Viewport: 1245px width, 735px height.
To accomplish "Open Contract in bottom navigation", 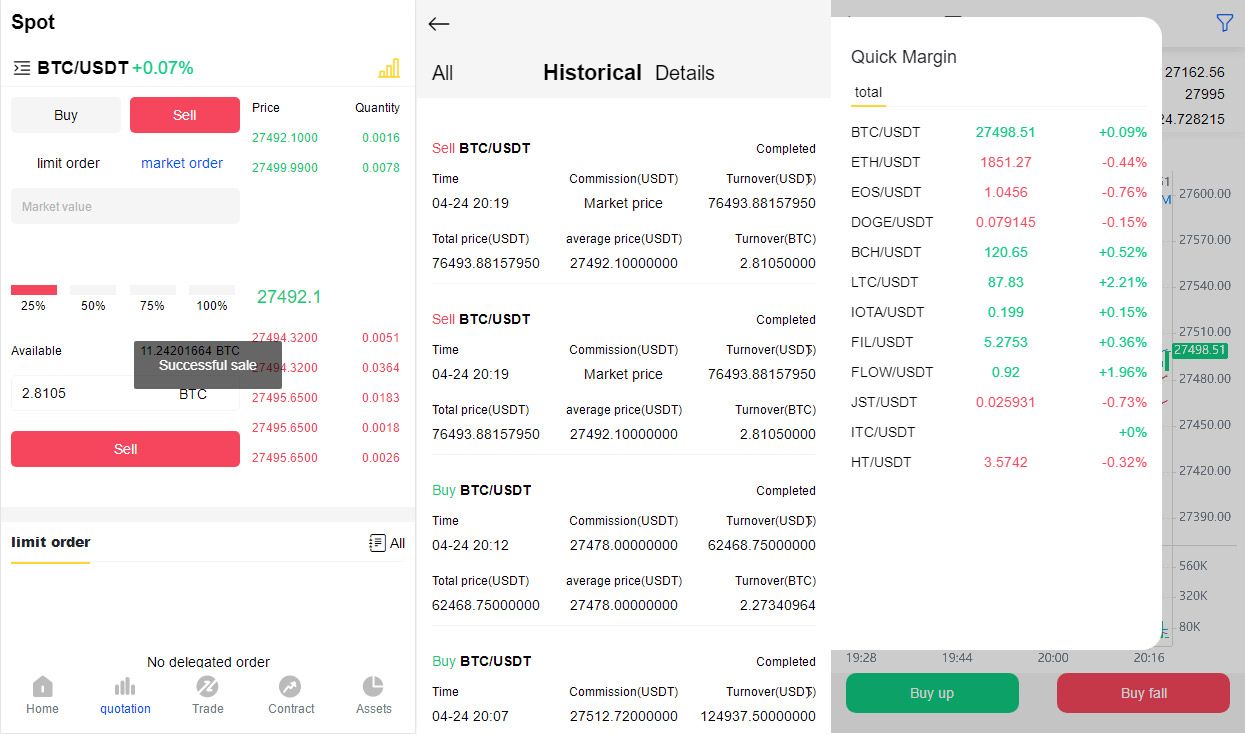I will point(291,695).
